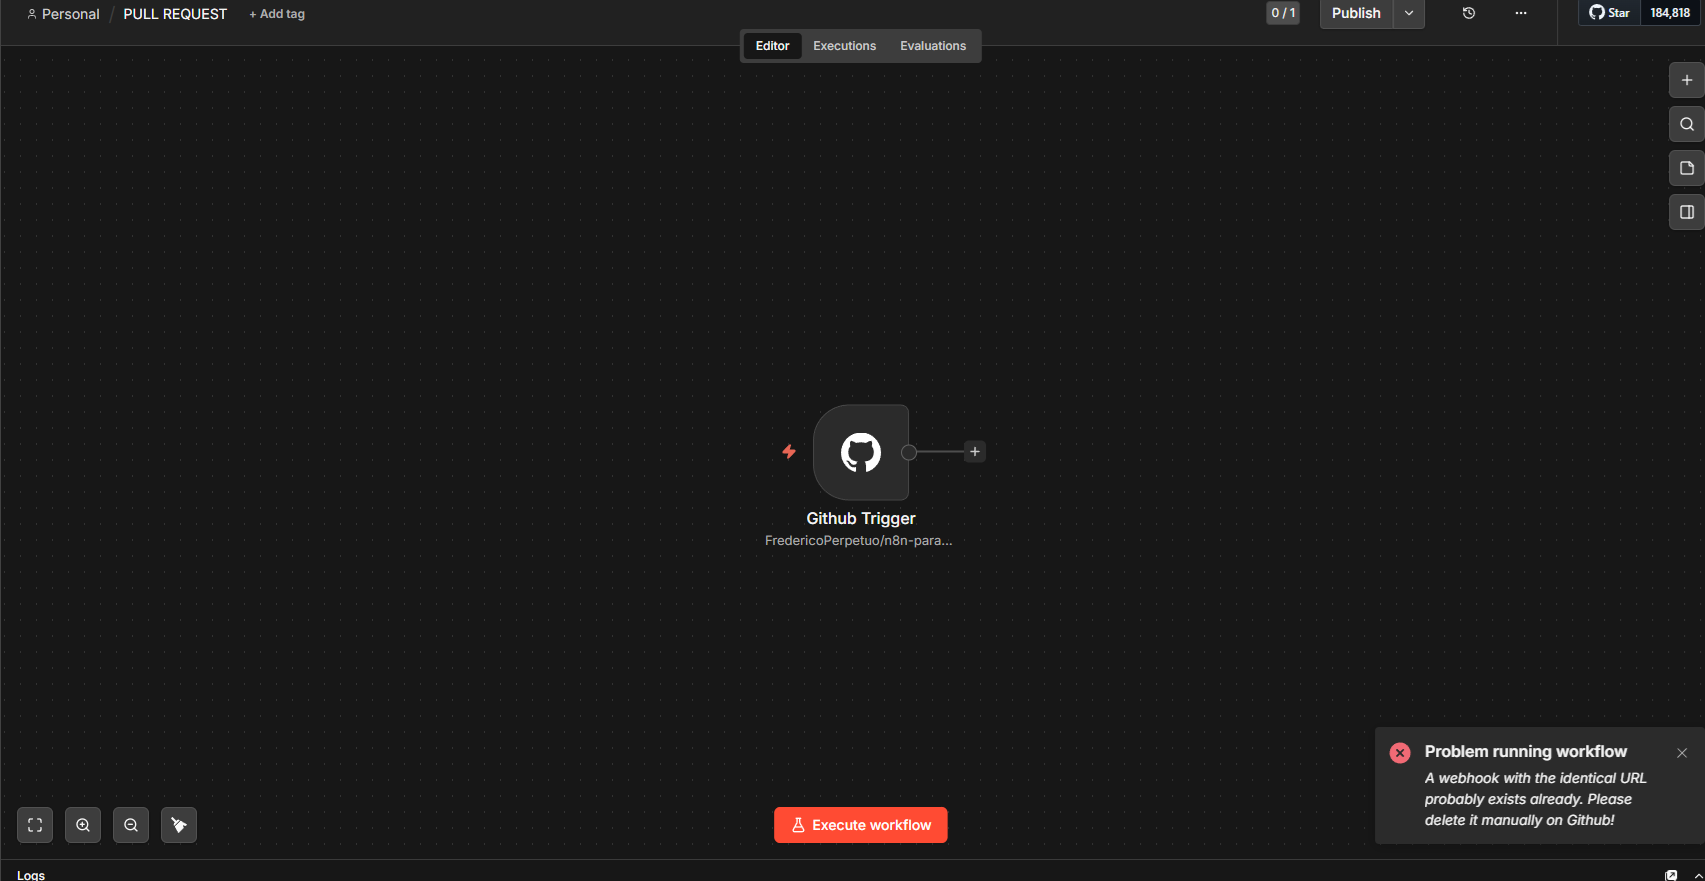
Task: Switch to the Evaluations tab
Action: pyautogui.click(x=933, y=46)
